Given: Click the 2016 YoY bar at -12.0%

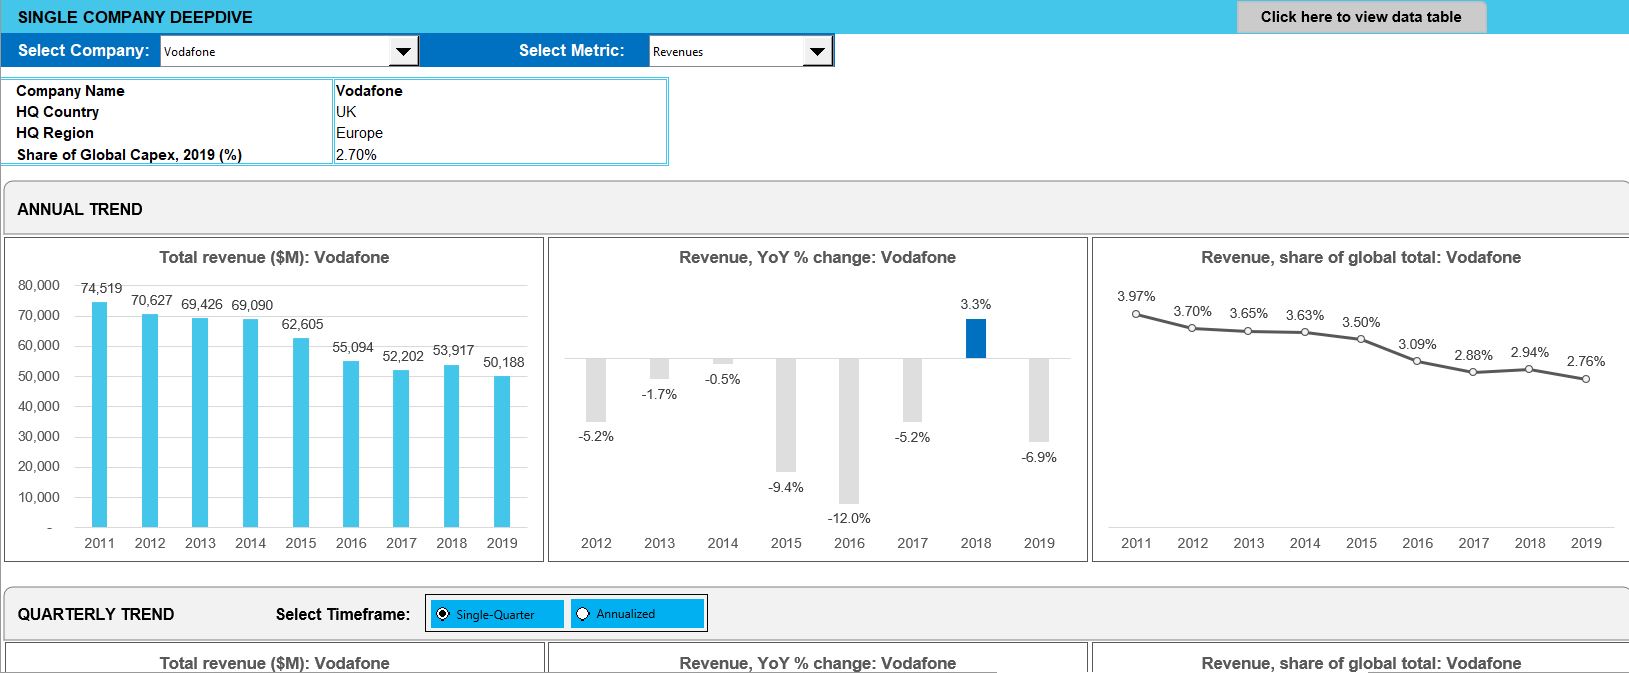Looking at the screenshot, I should (849, 431).
